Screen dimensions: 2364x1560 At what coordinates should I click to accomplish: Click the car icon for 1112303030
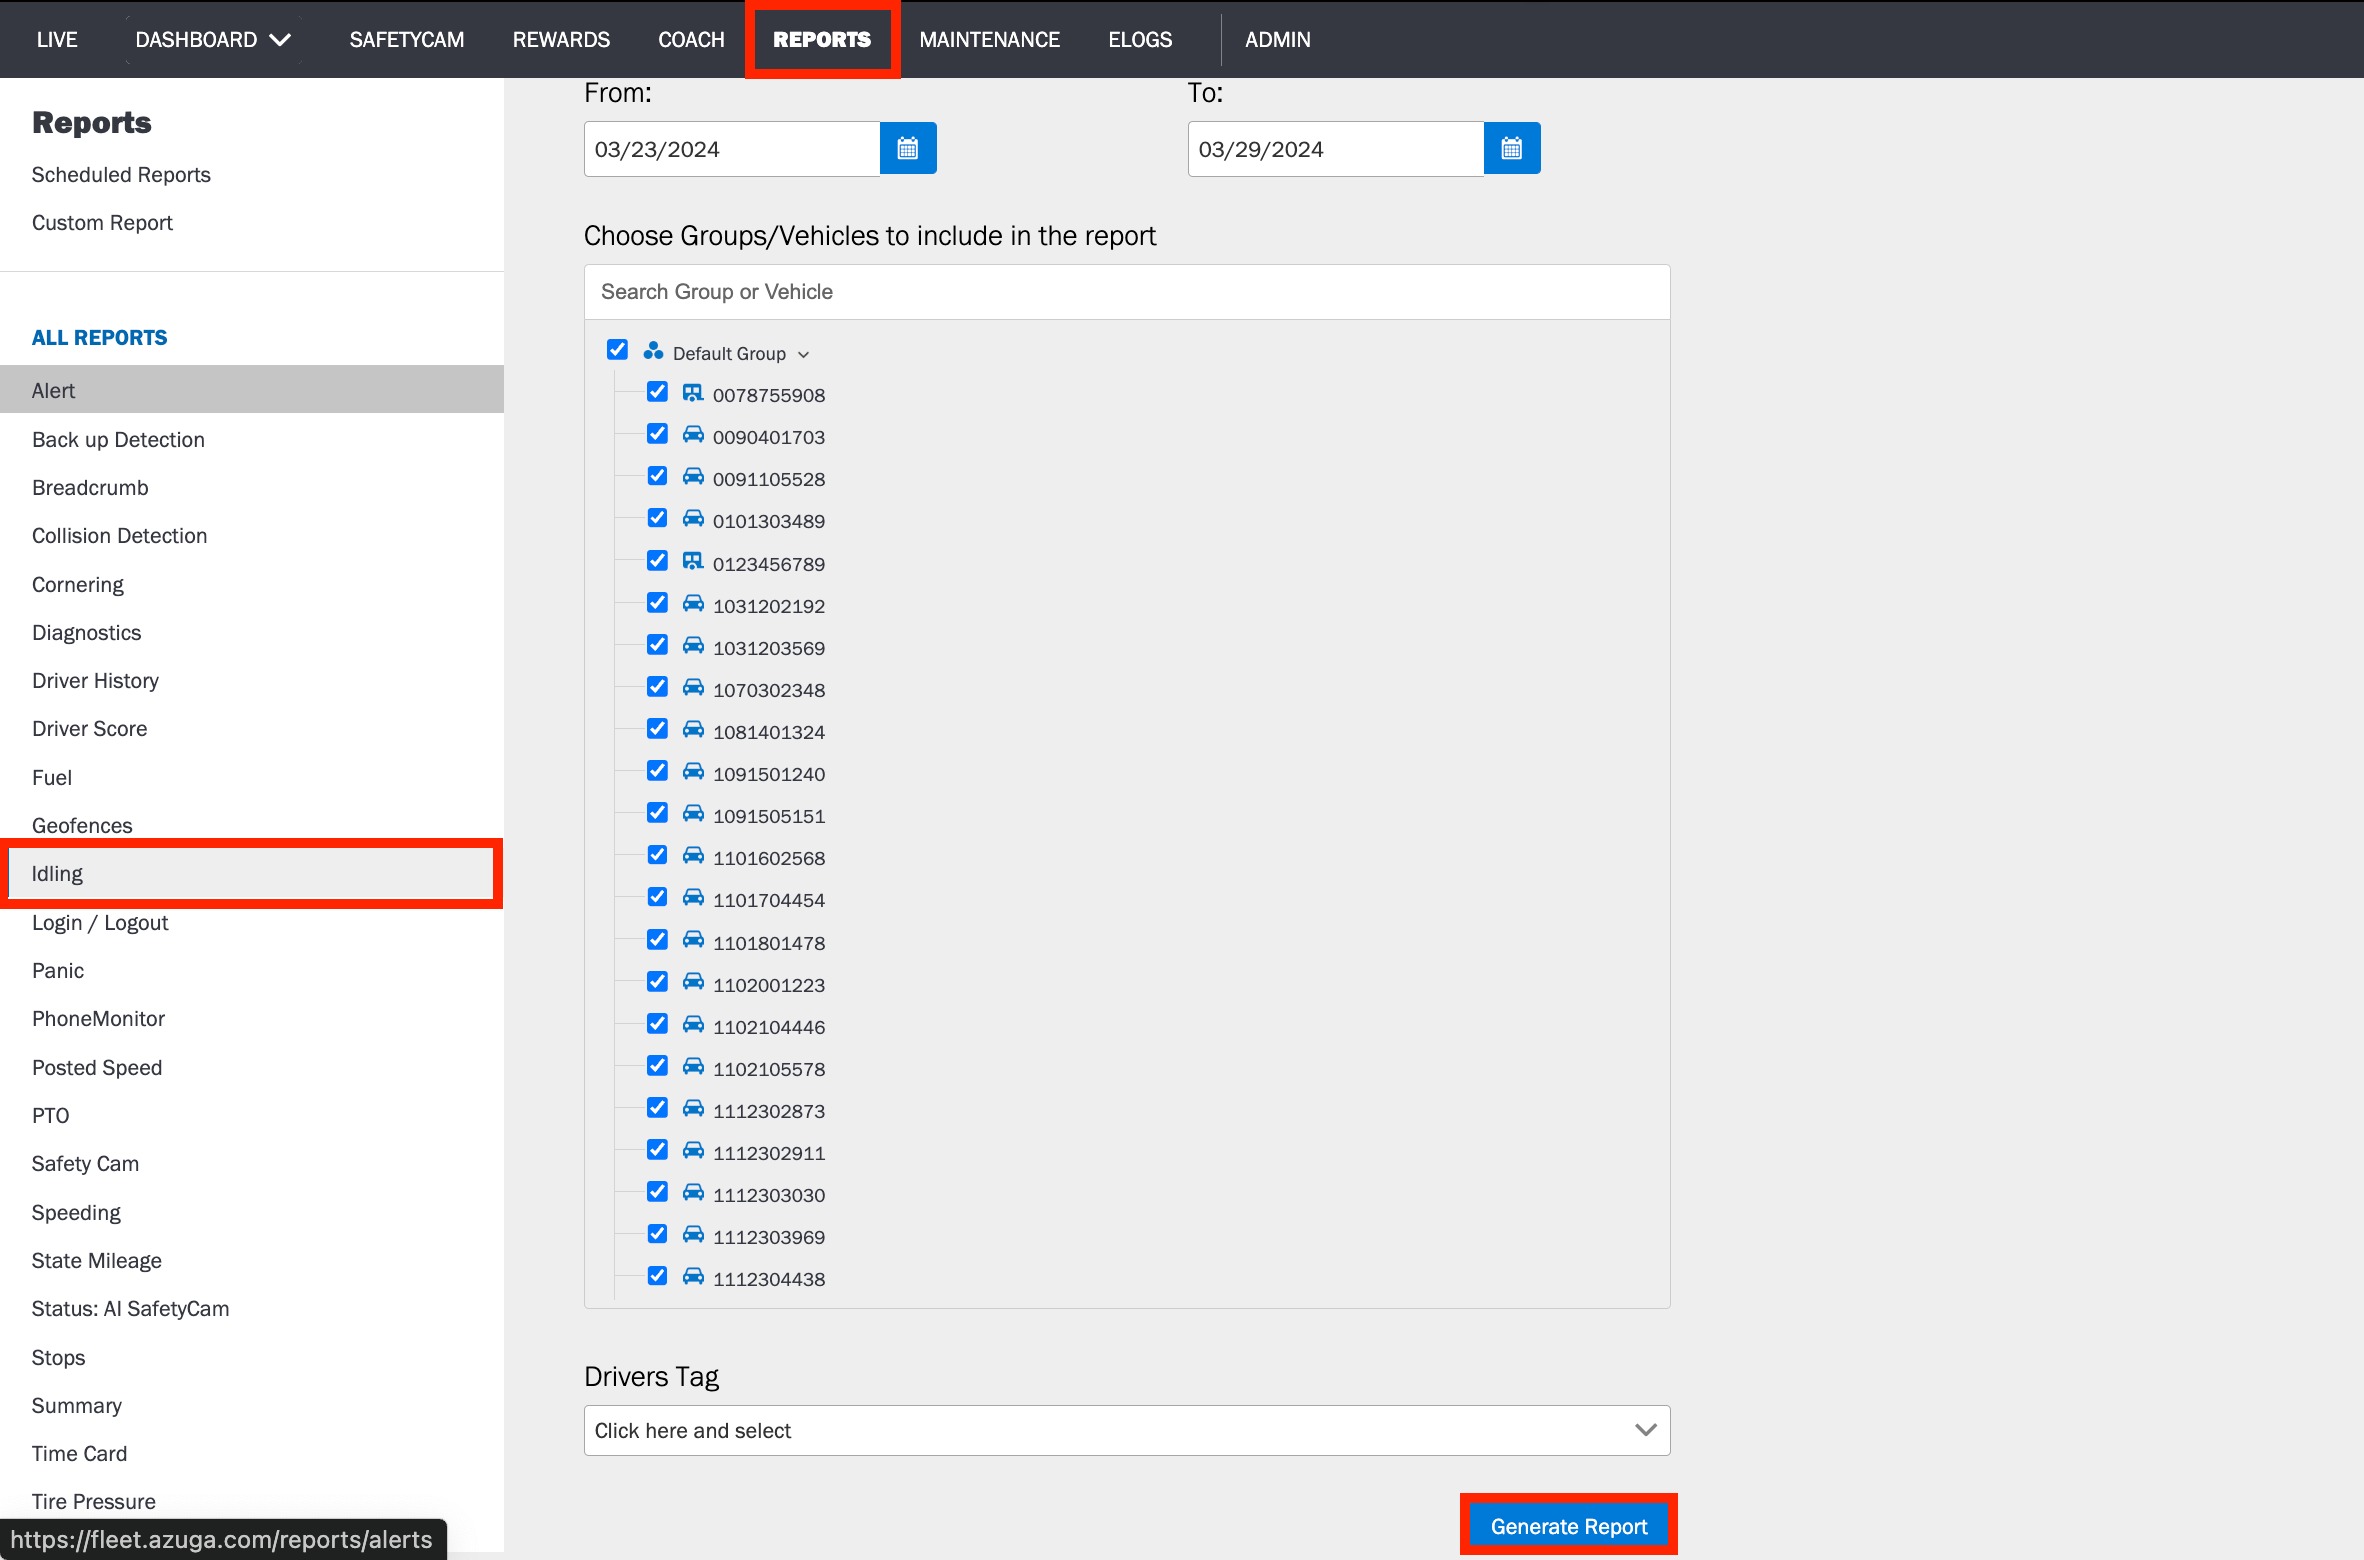(693, 1193)
